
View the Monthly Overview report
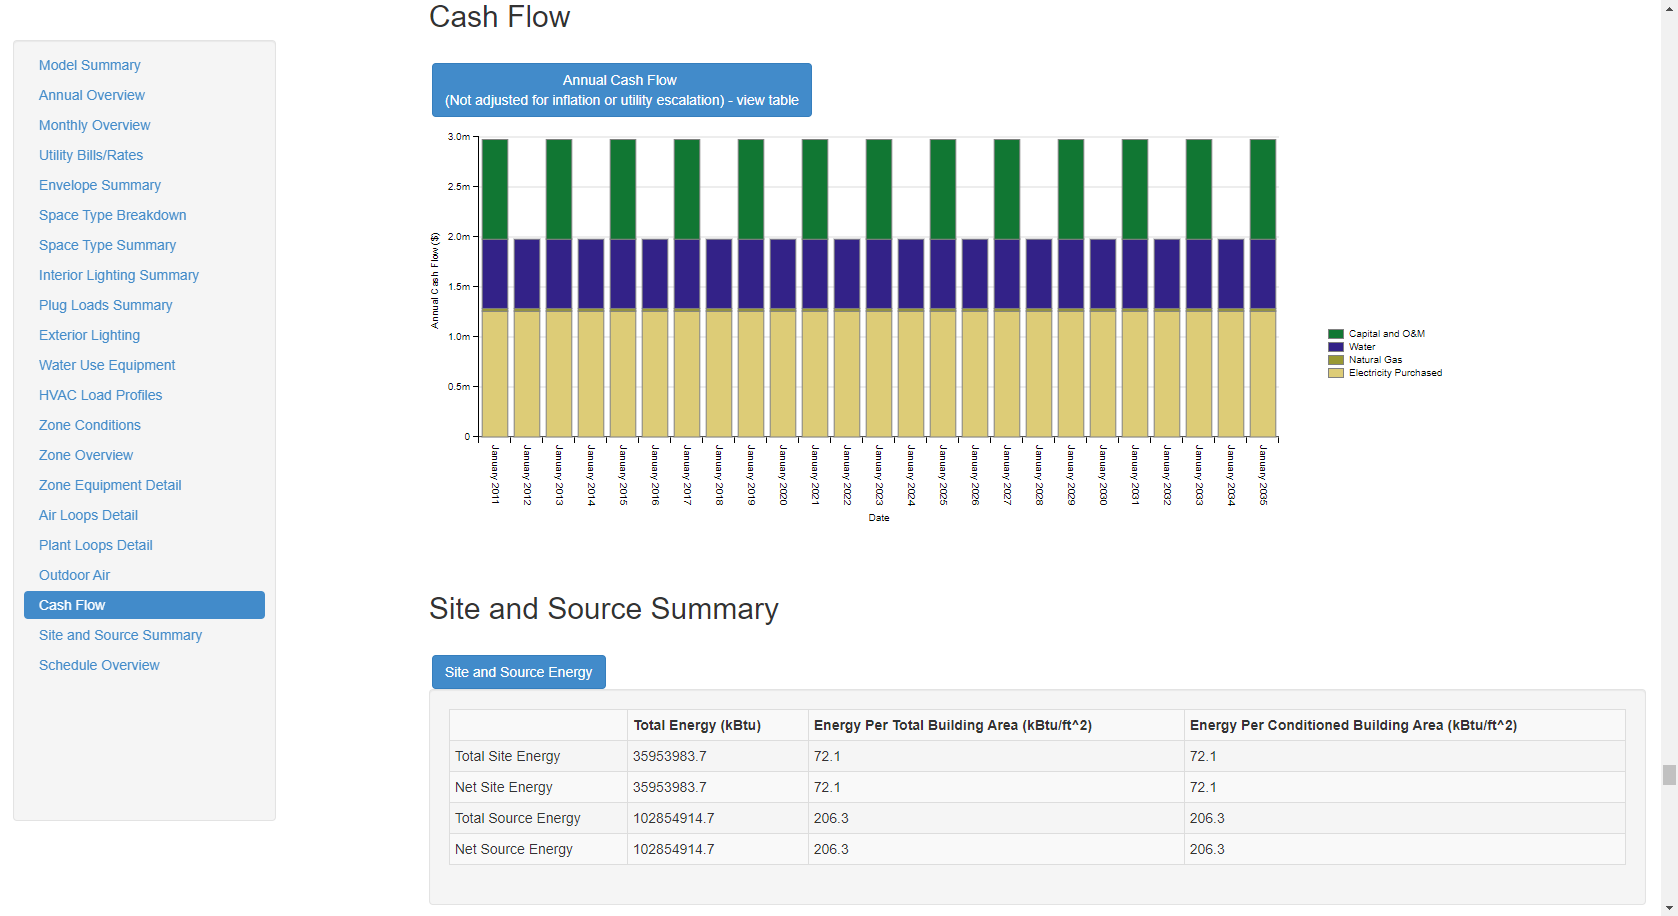(x=94, y=124)
